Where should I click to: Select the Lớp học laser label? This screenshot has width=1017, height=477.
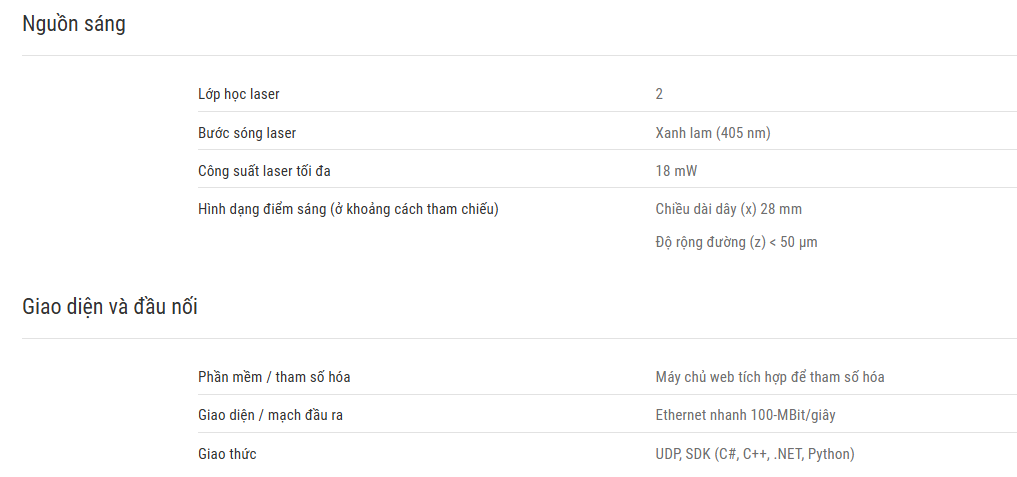click(239, 94)
